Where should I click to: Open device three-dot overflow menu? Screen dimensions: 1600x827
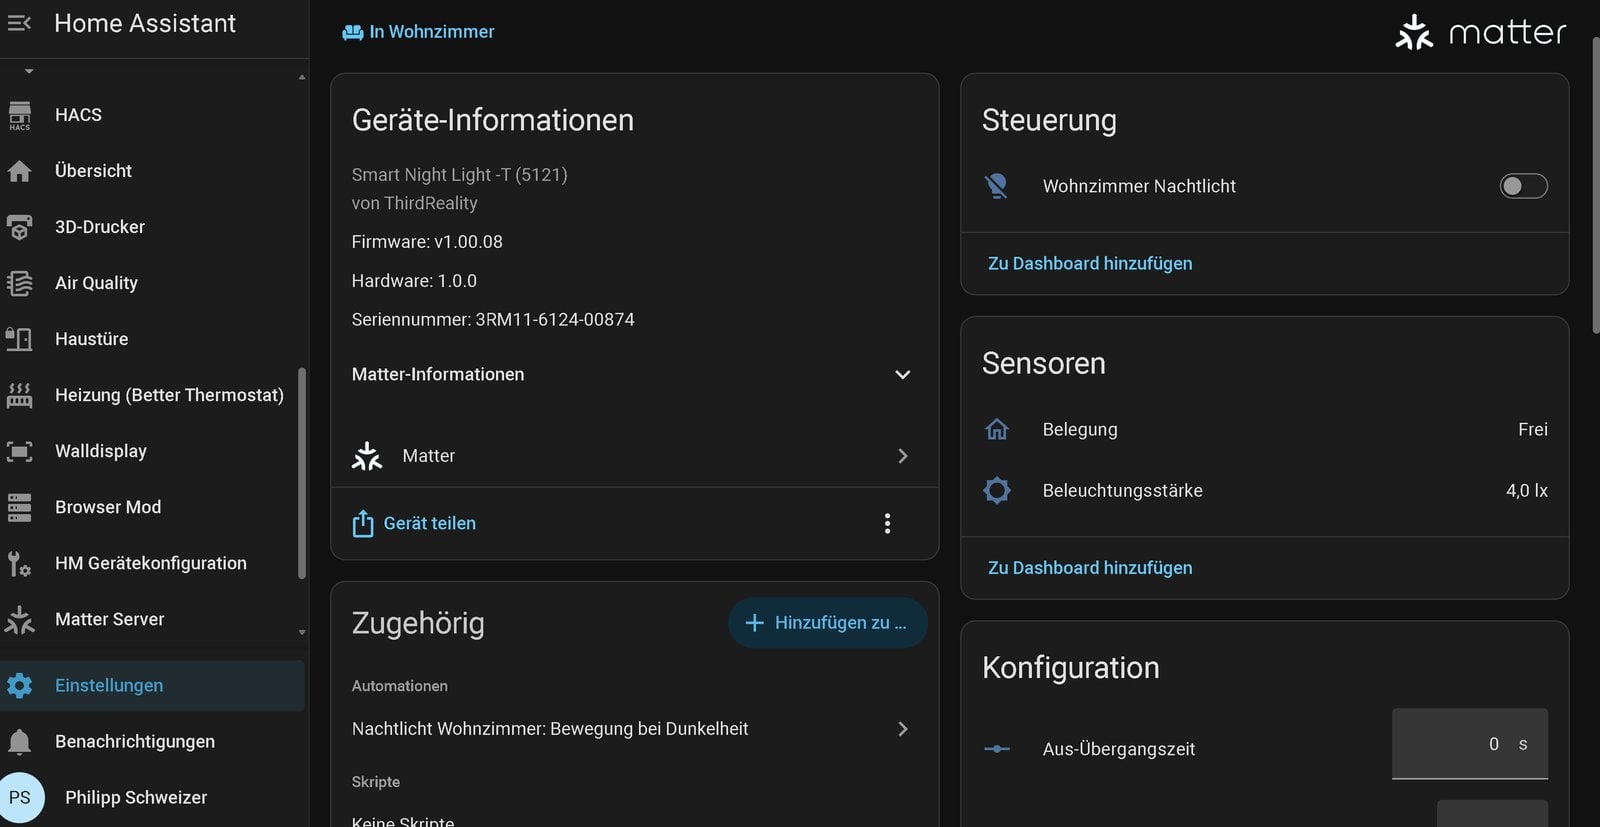887,524
